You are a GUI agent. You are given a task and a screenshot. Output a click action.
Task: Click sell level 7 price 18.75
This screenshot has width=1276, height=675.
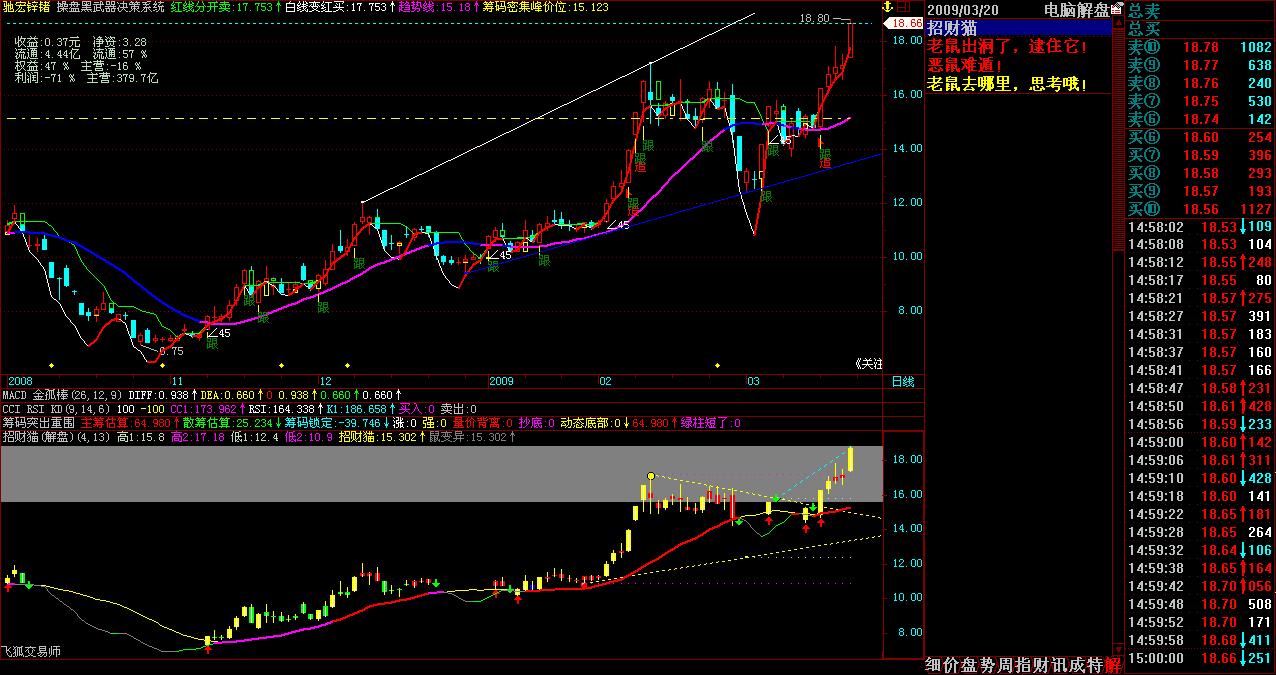click(1201, 101)
